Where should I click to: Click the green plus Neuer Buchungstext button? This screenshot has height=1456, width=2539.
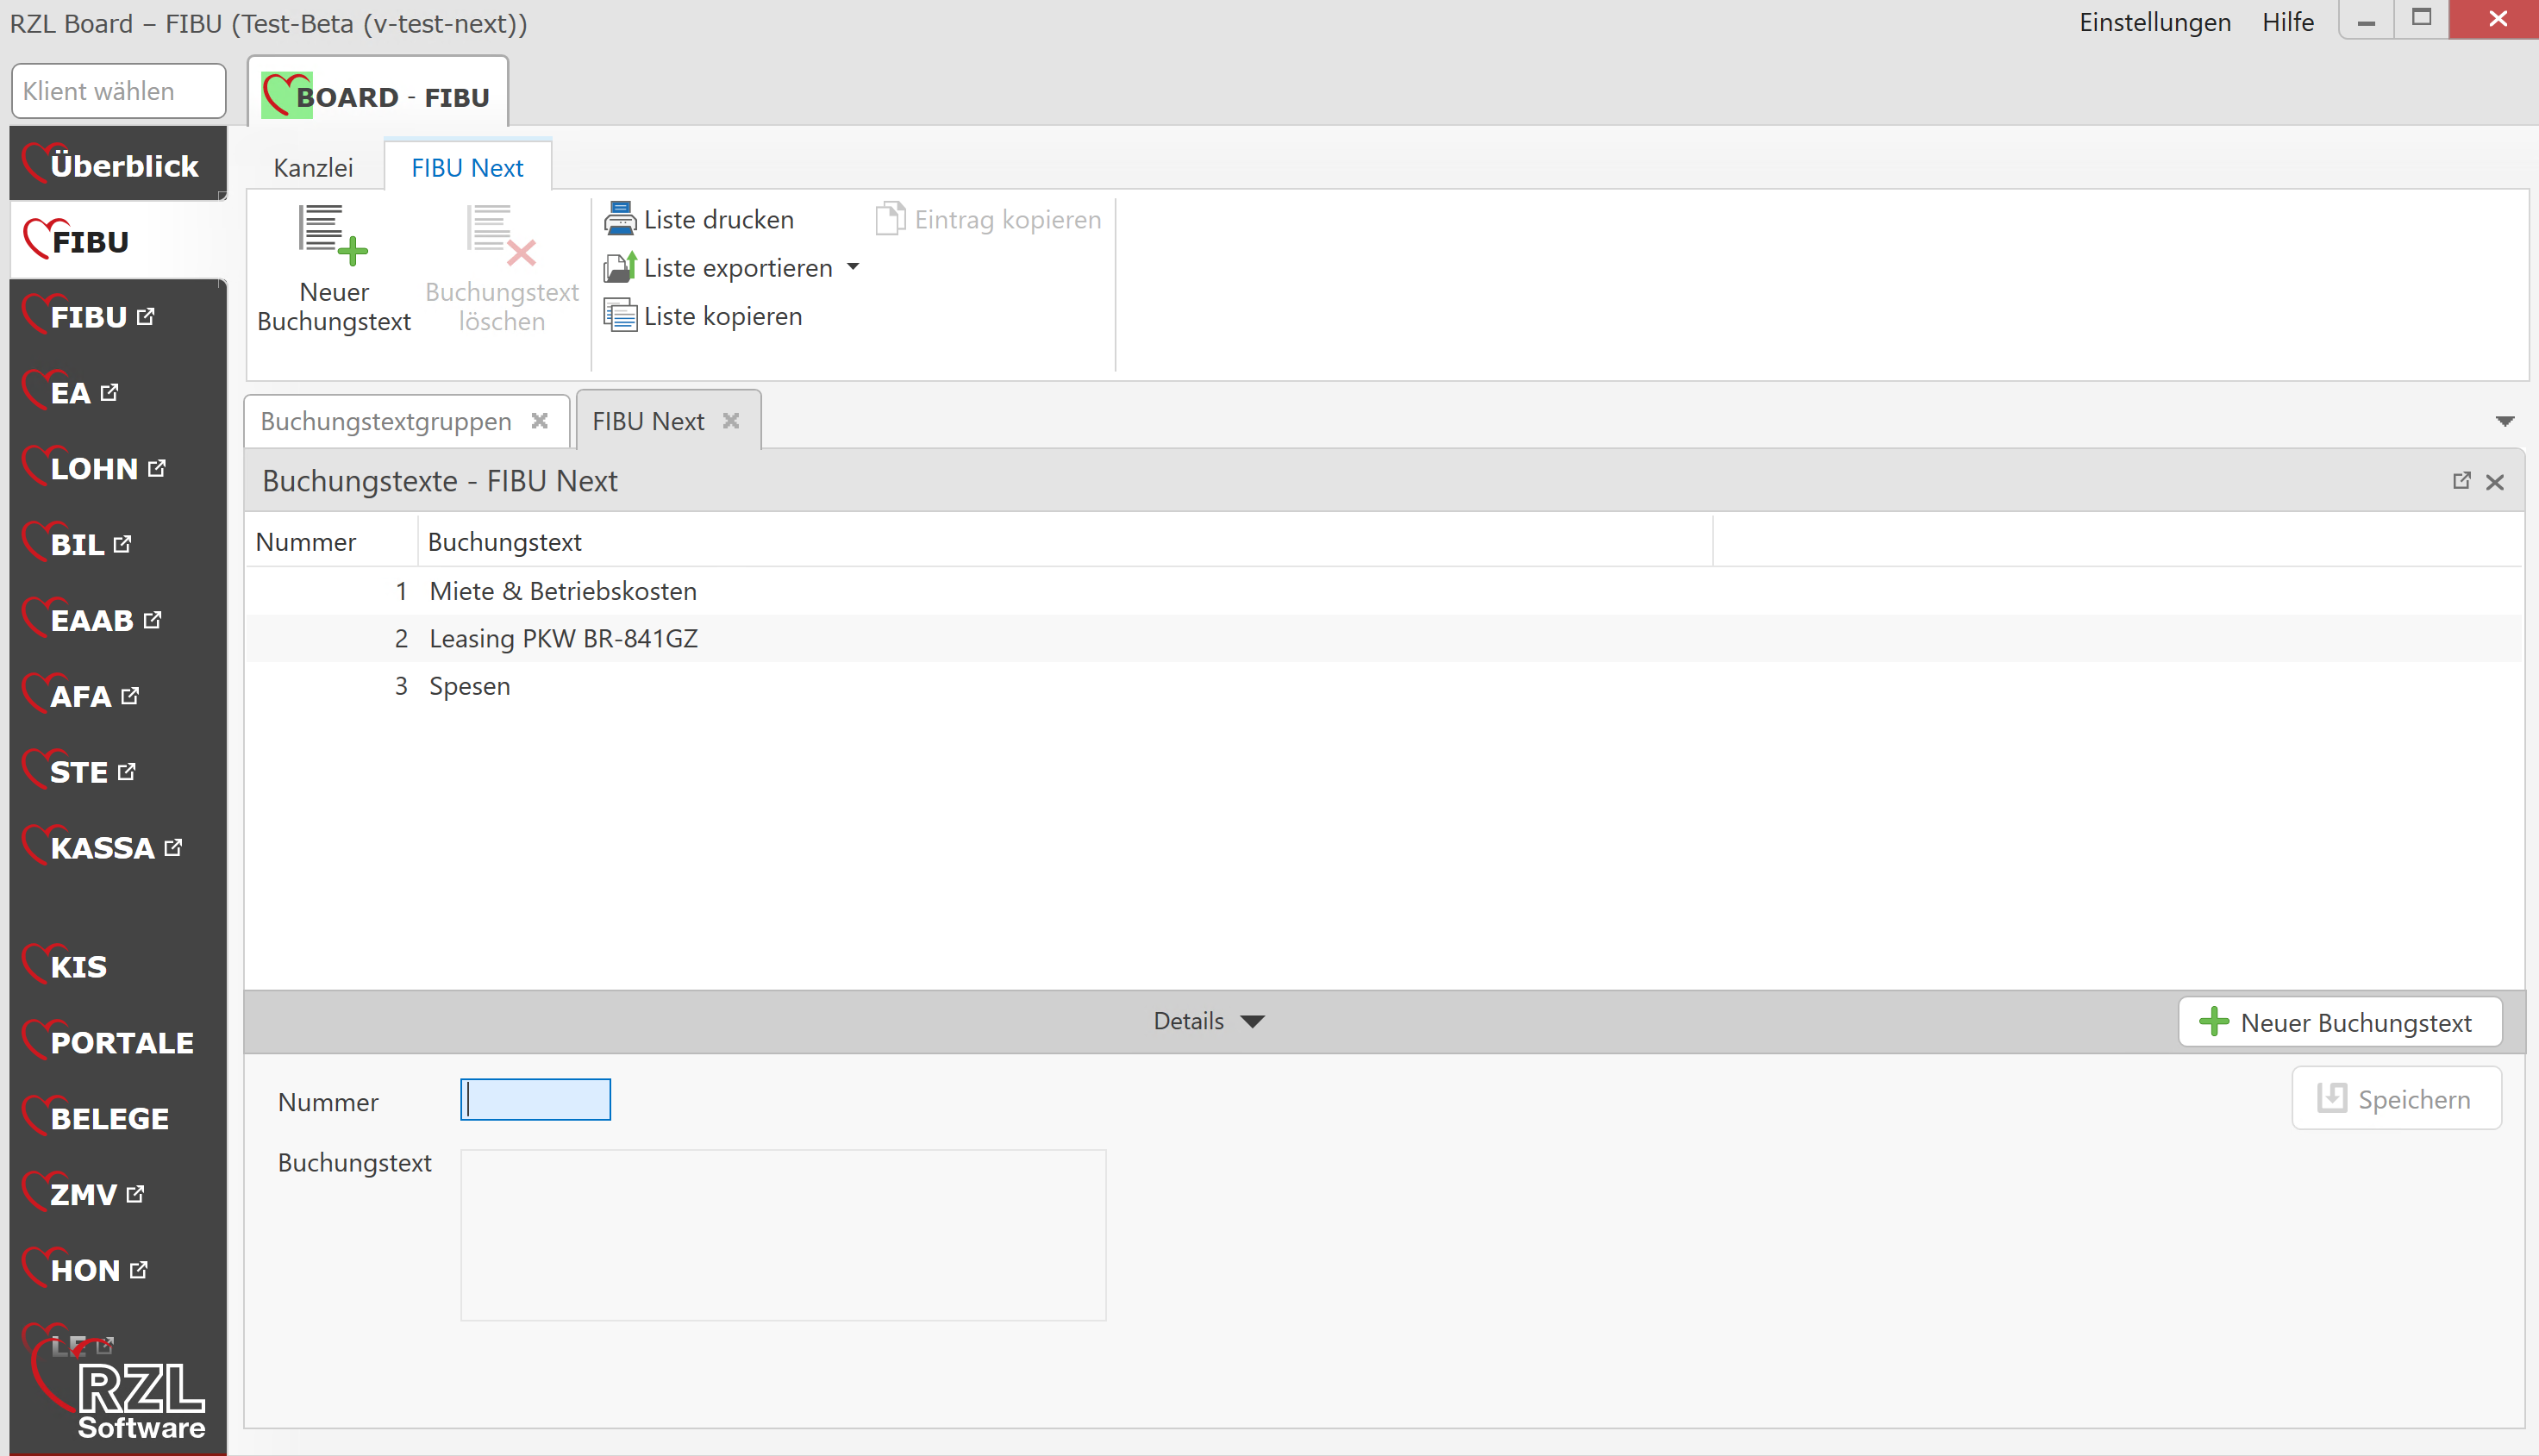(x=2339, y=1022)
